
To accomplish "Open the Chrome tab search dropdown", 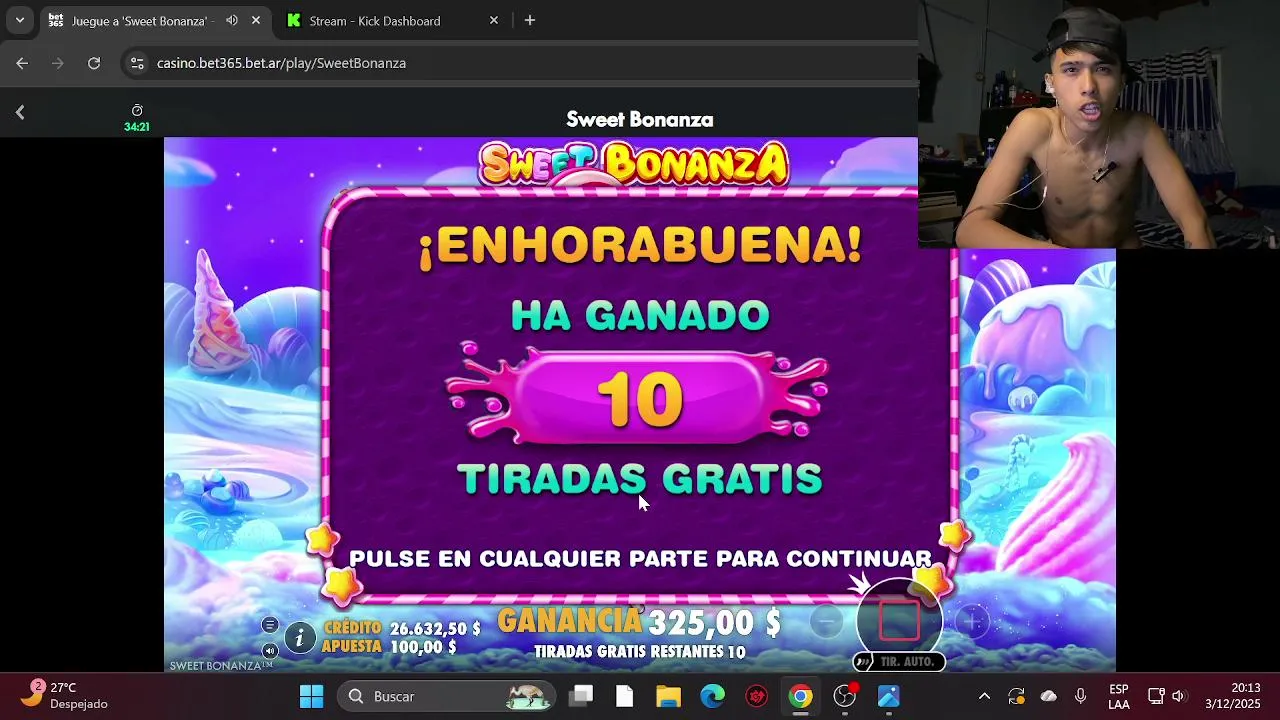I will pyautogui.click(x=19, y=20).
